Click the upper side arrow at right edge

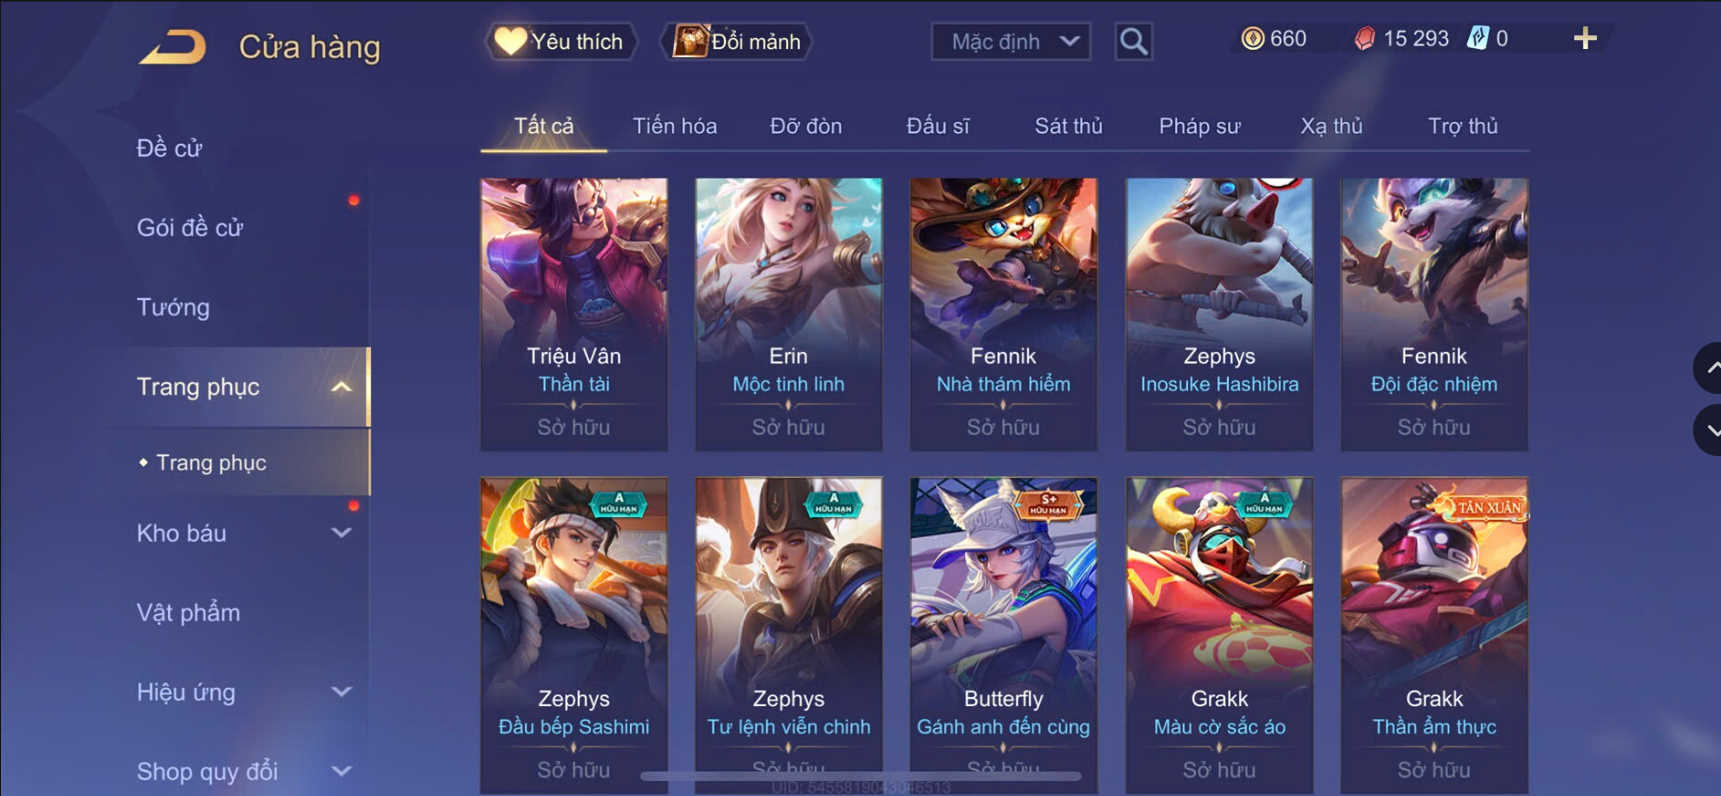click(1709, 367)
